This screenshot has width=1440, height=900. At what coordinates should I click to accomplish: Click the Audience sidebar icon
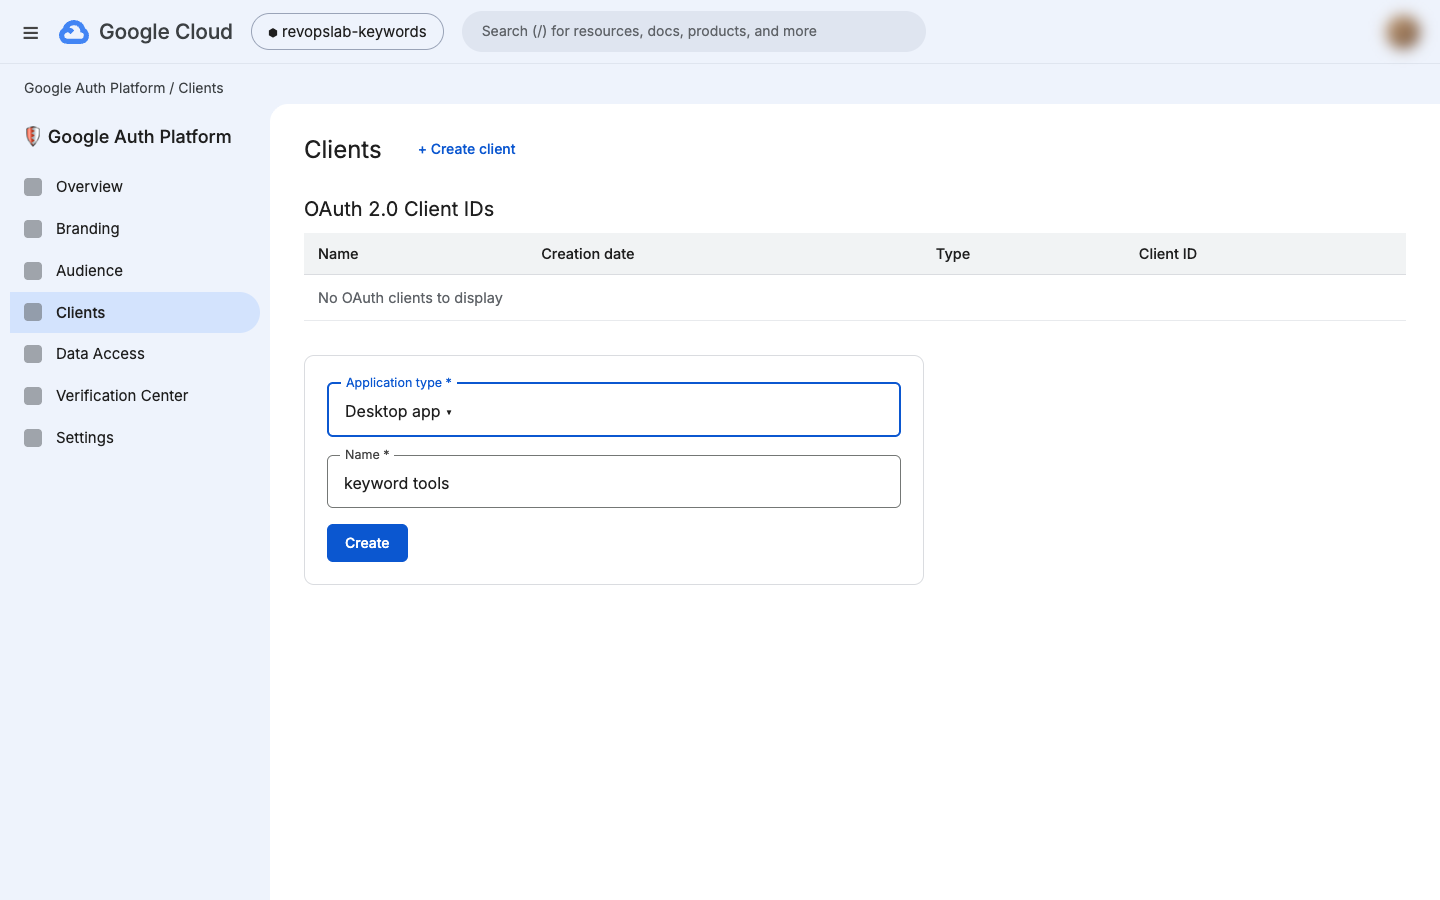coord(33,271)
